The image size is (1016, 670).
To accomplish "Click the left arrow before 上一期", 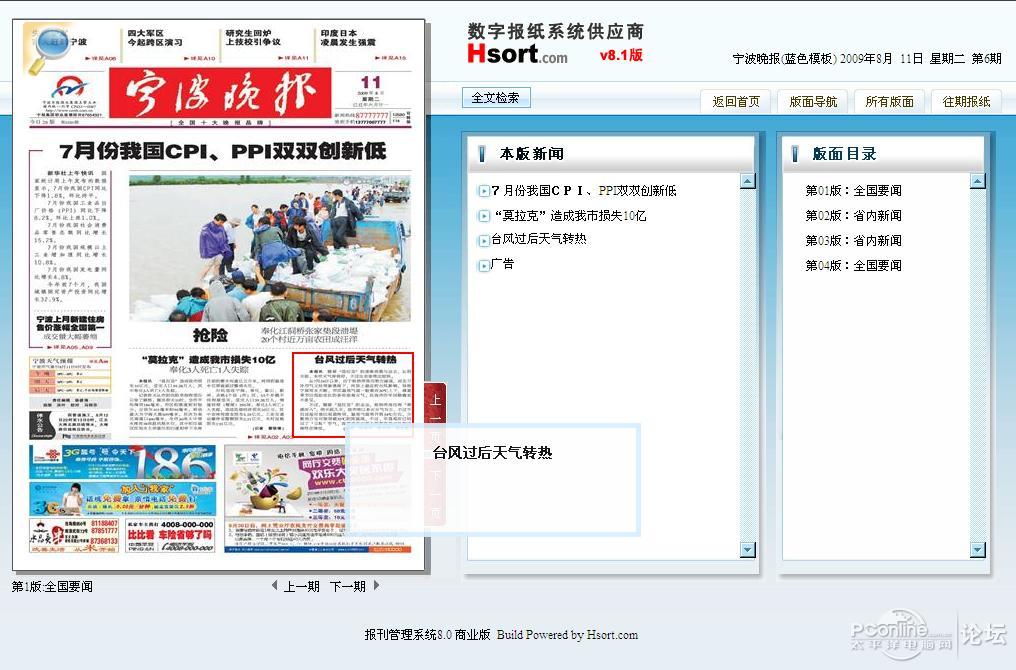I will [275, 586].
